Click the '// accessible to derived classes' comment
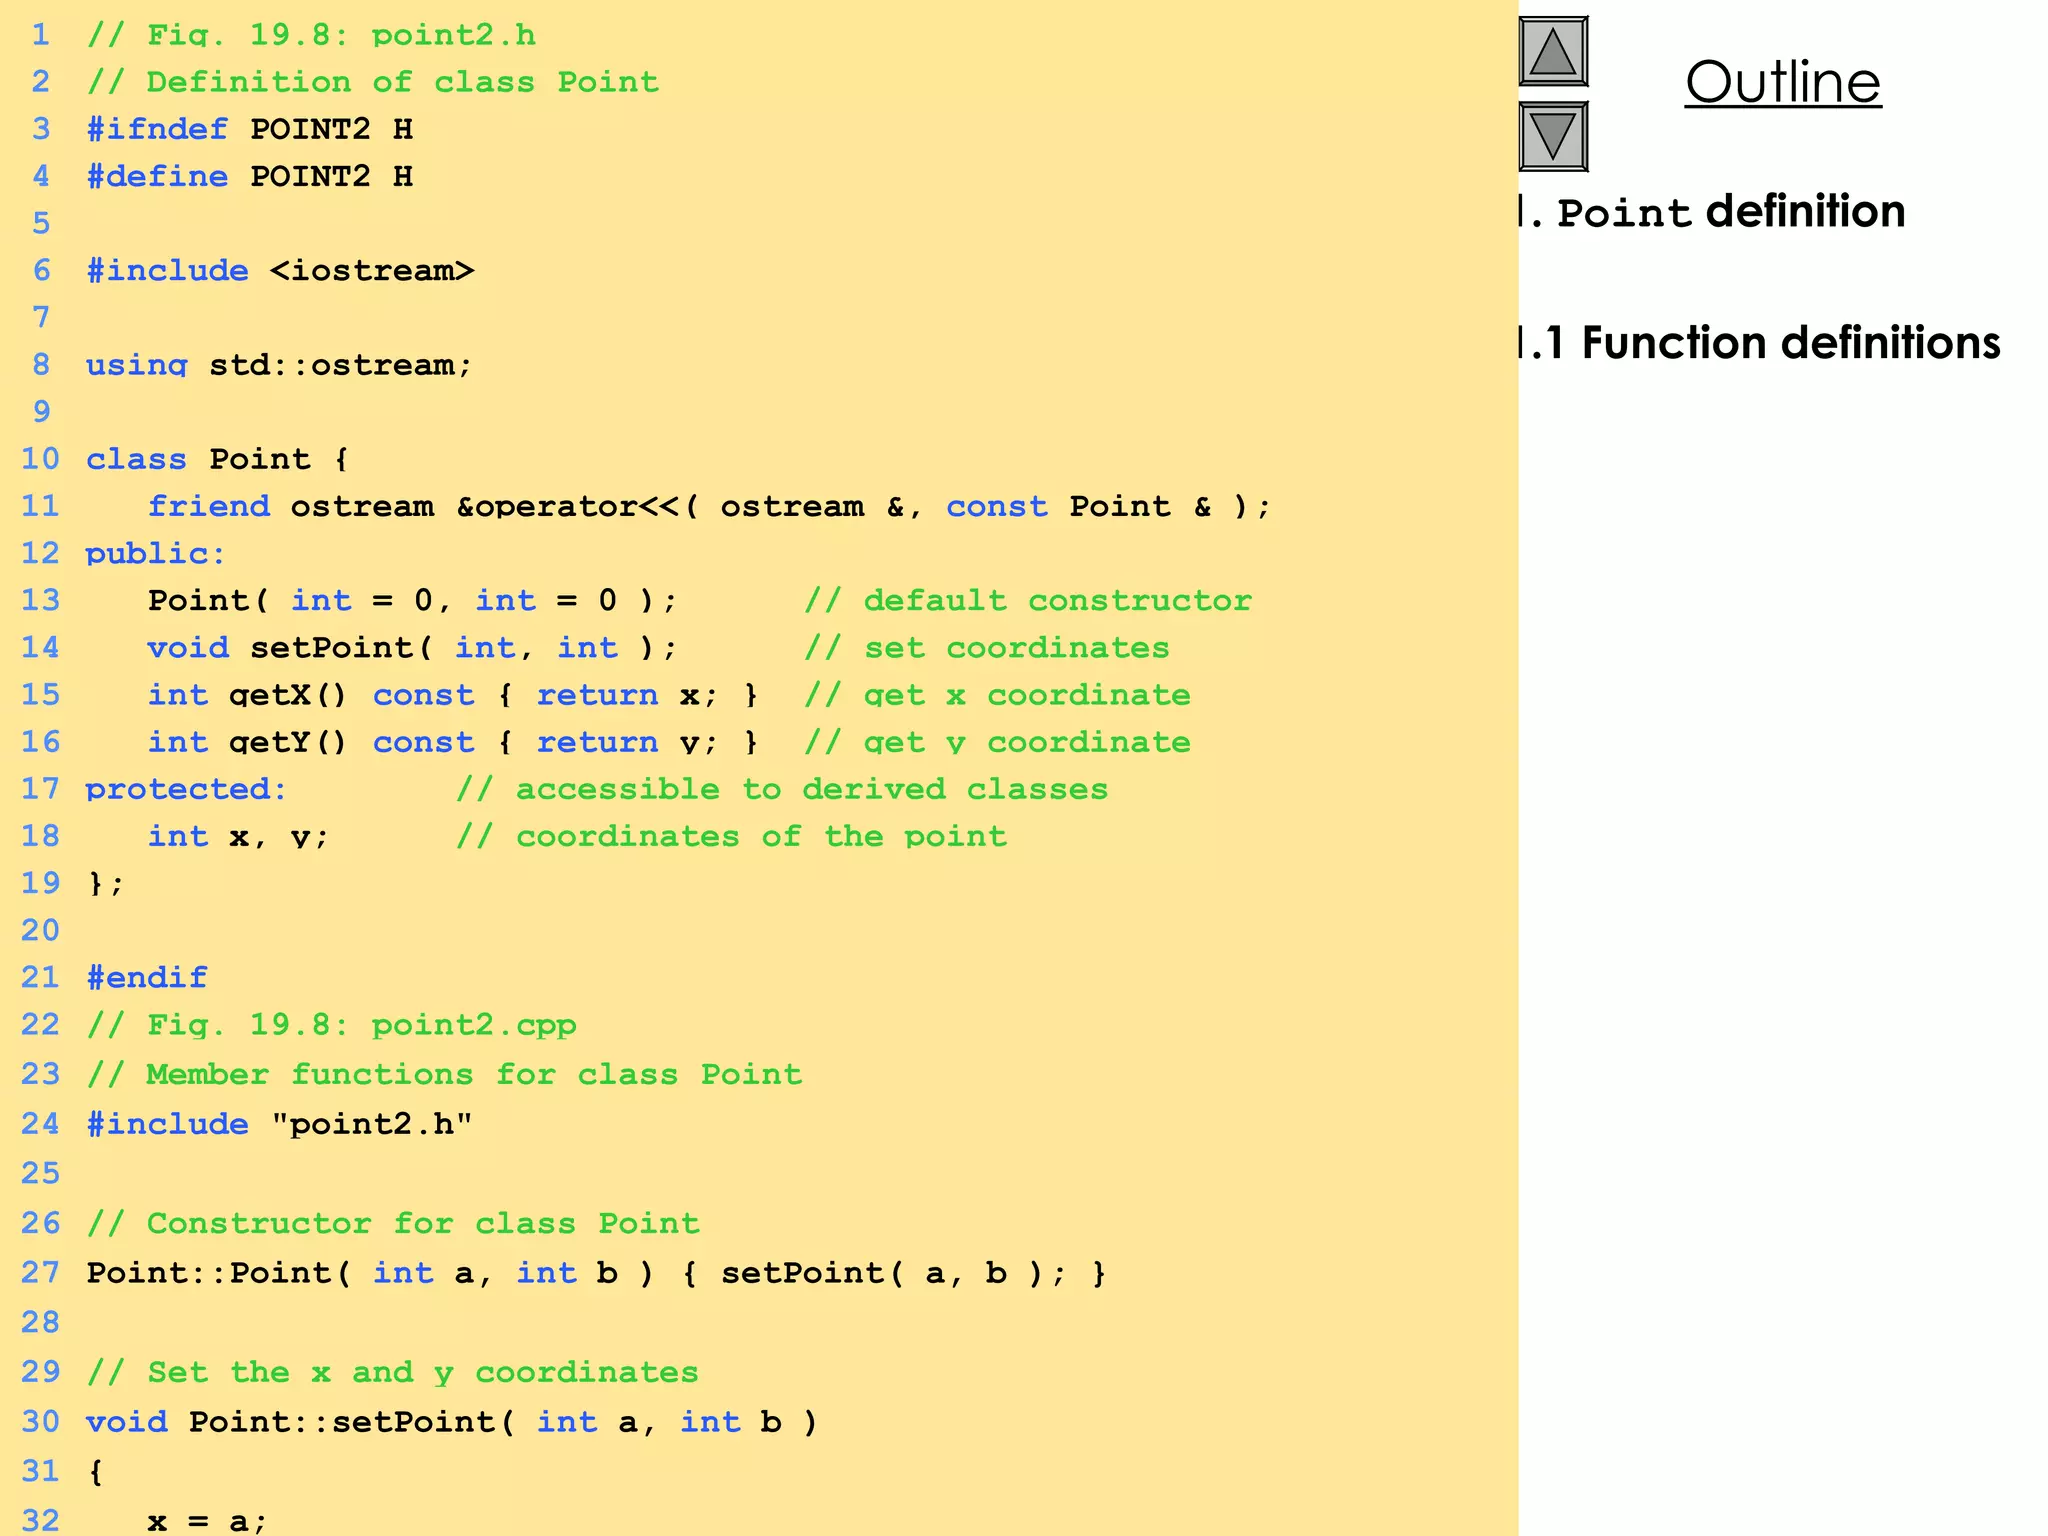Image resolution: width=2048 pixels, height=1536 pixels. click(x=782, y=789)
